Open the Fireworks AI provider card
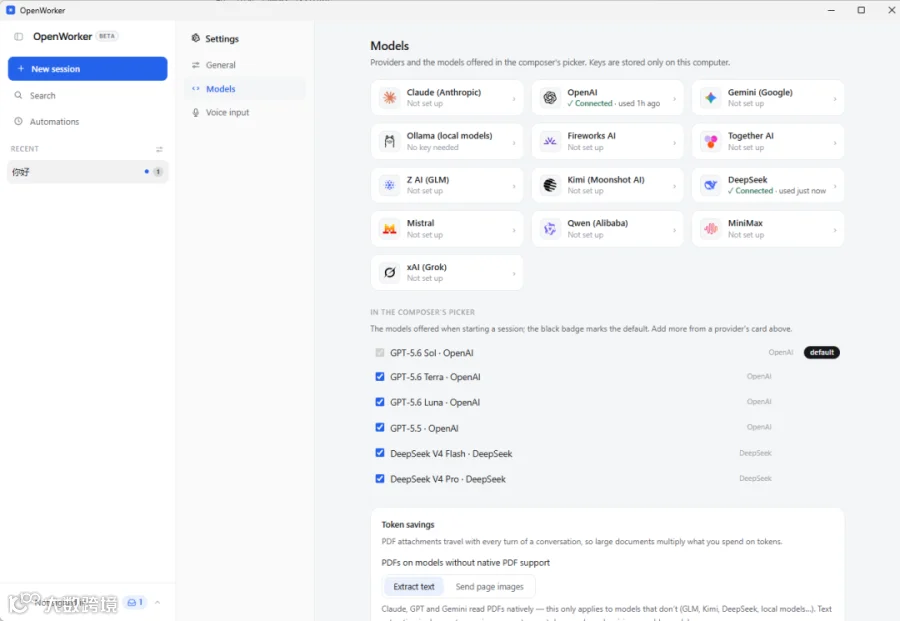The width and height of the screenshot is (900, 621). (607, 141)
